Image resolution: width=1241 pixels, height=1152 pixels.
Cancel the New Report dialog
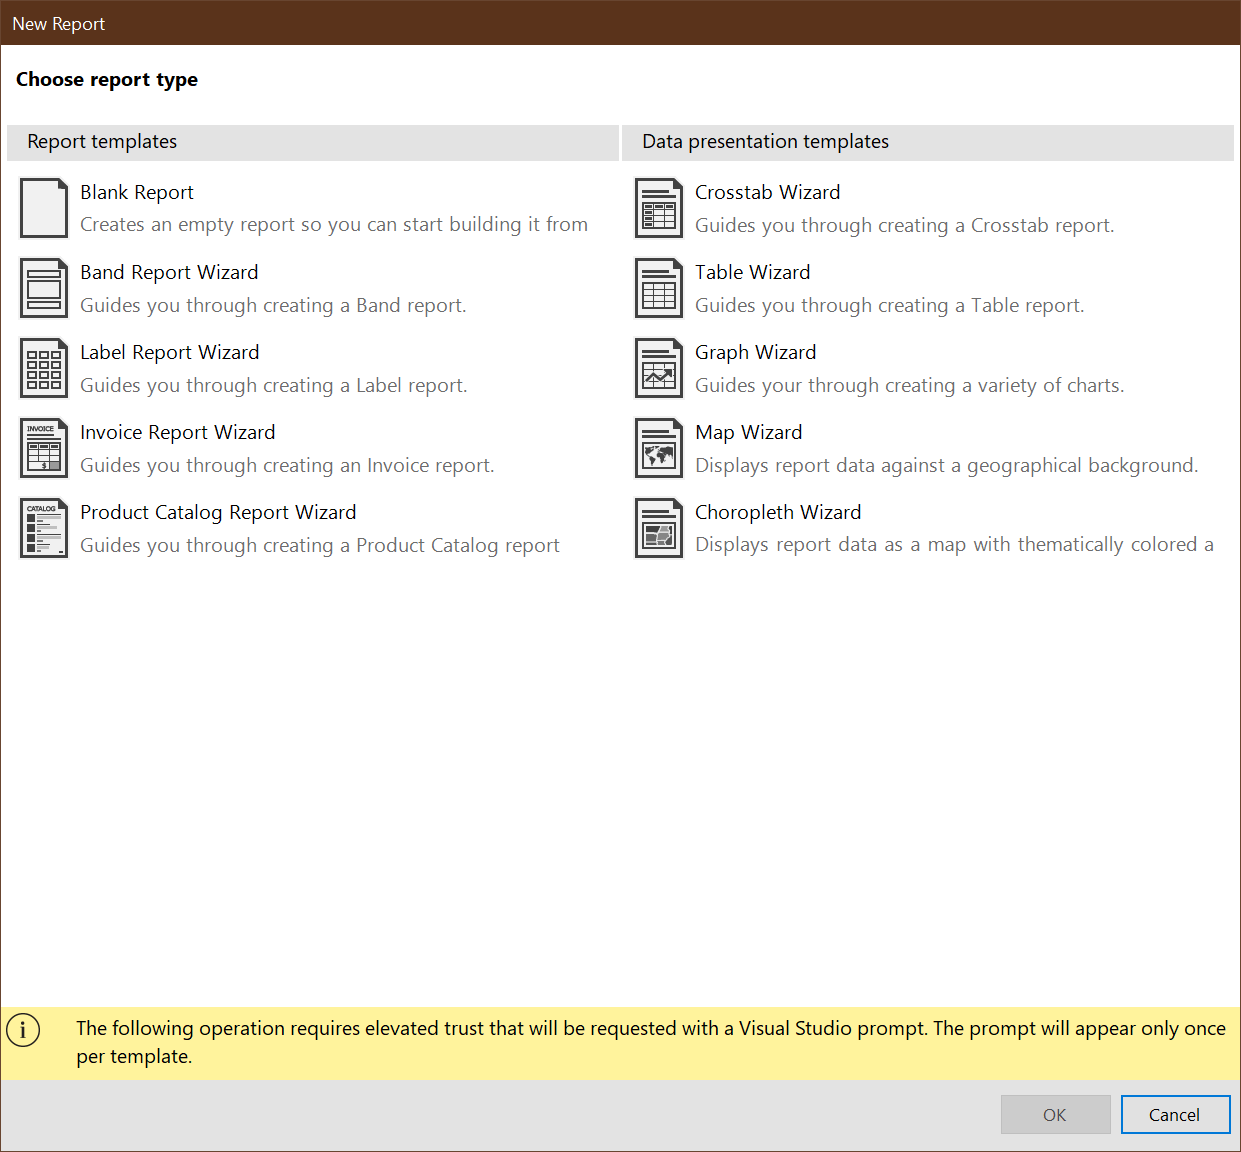1175,1114
